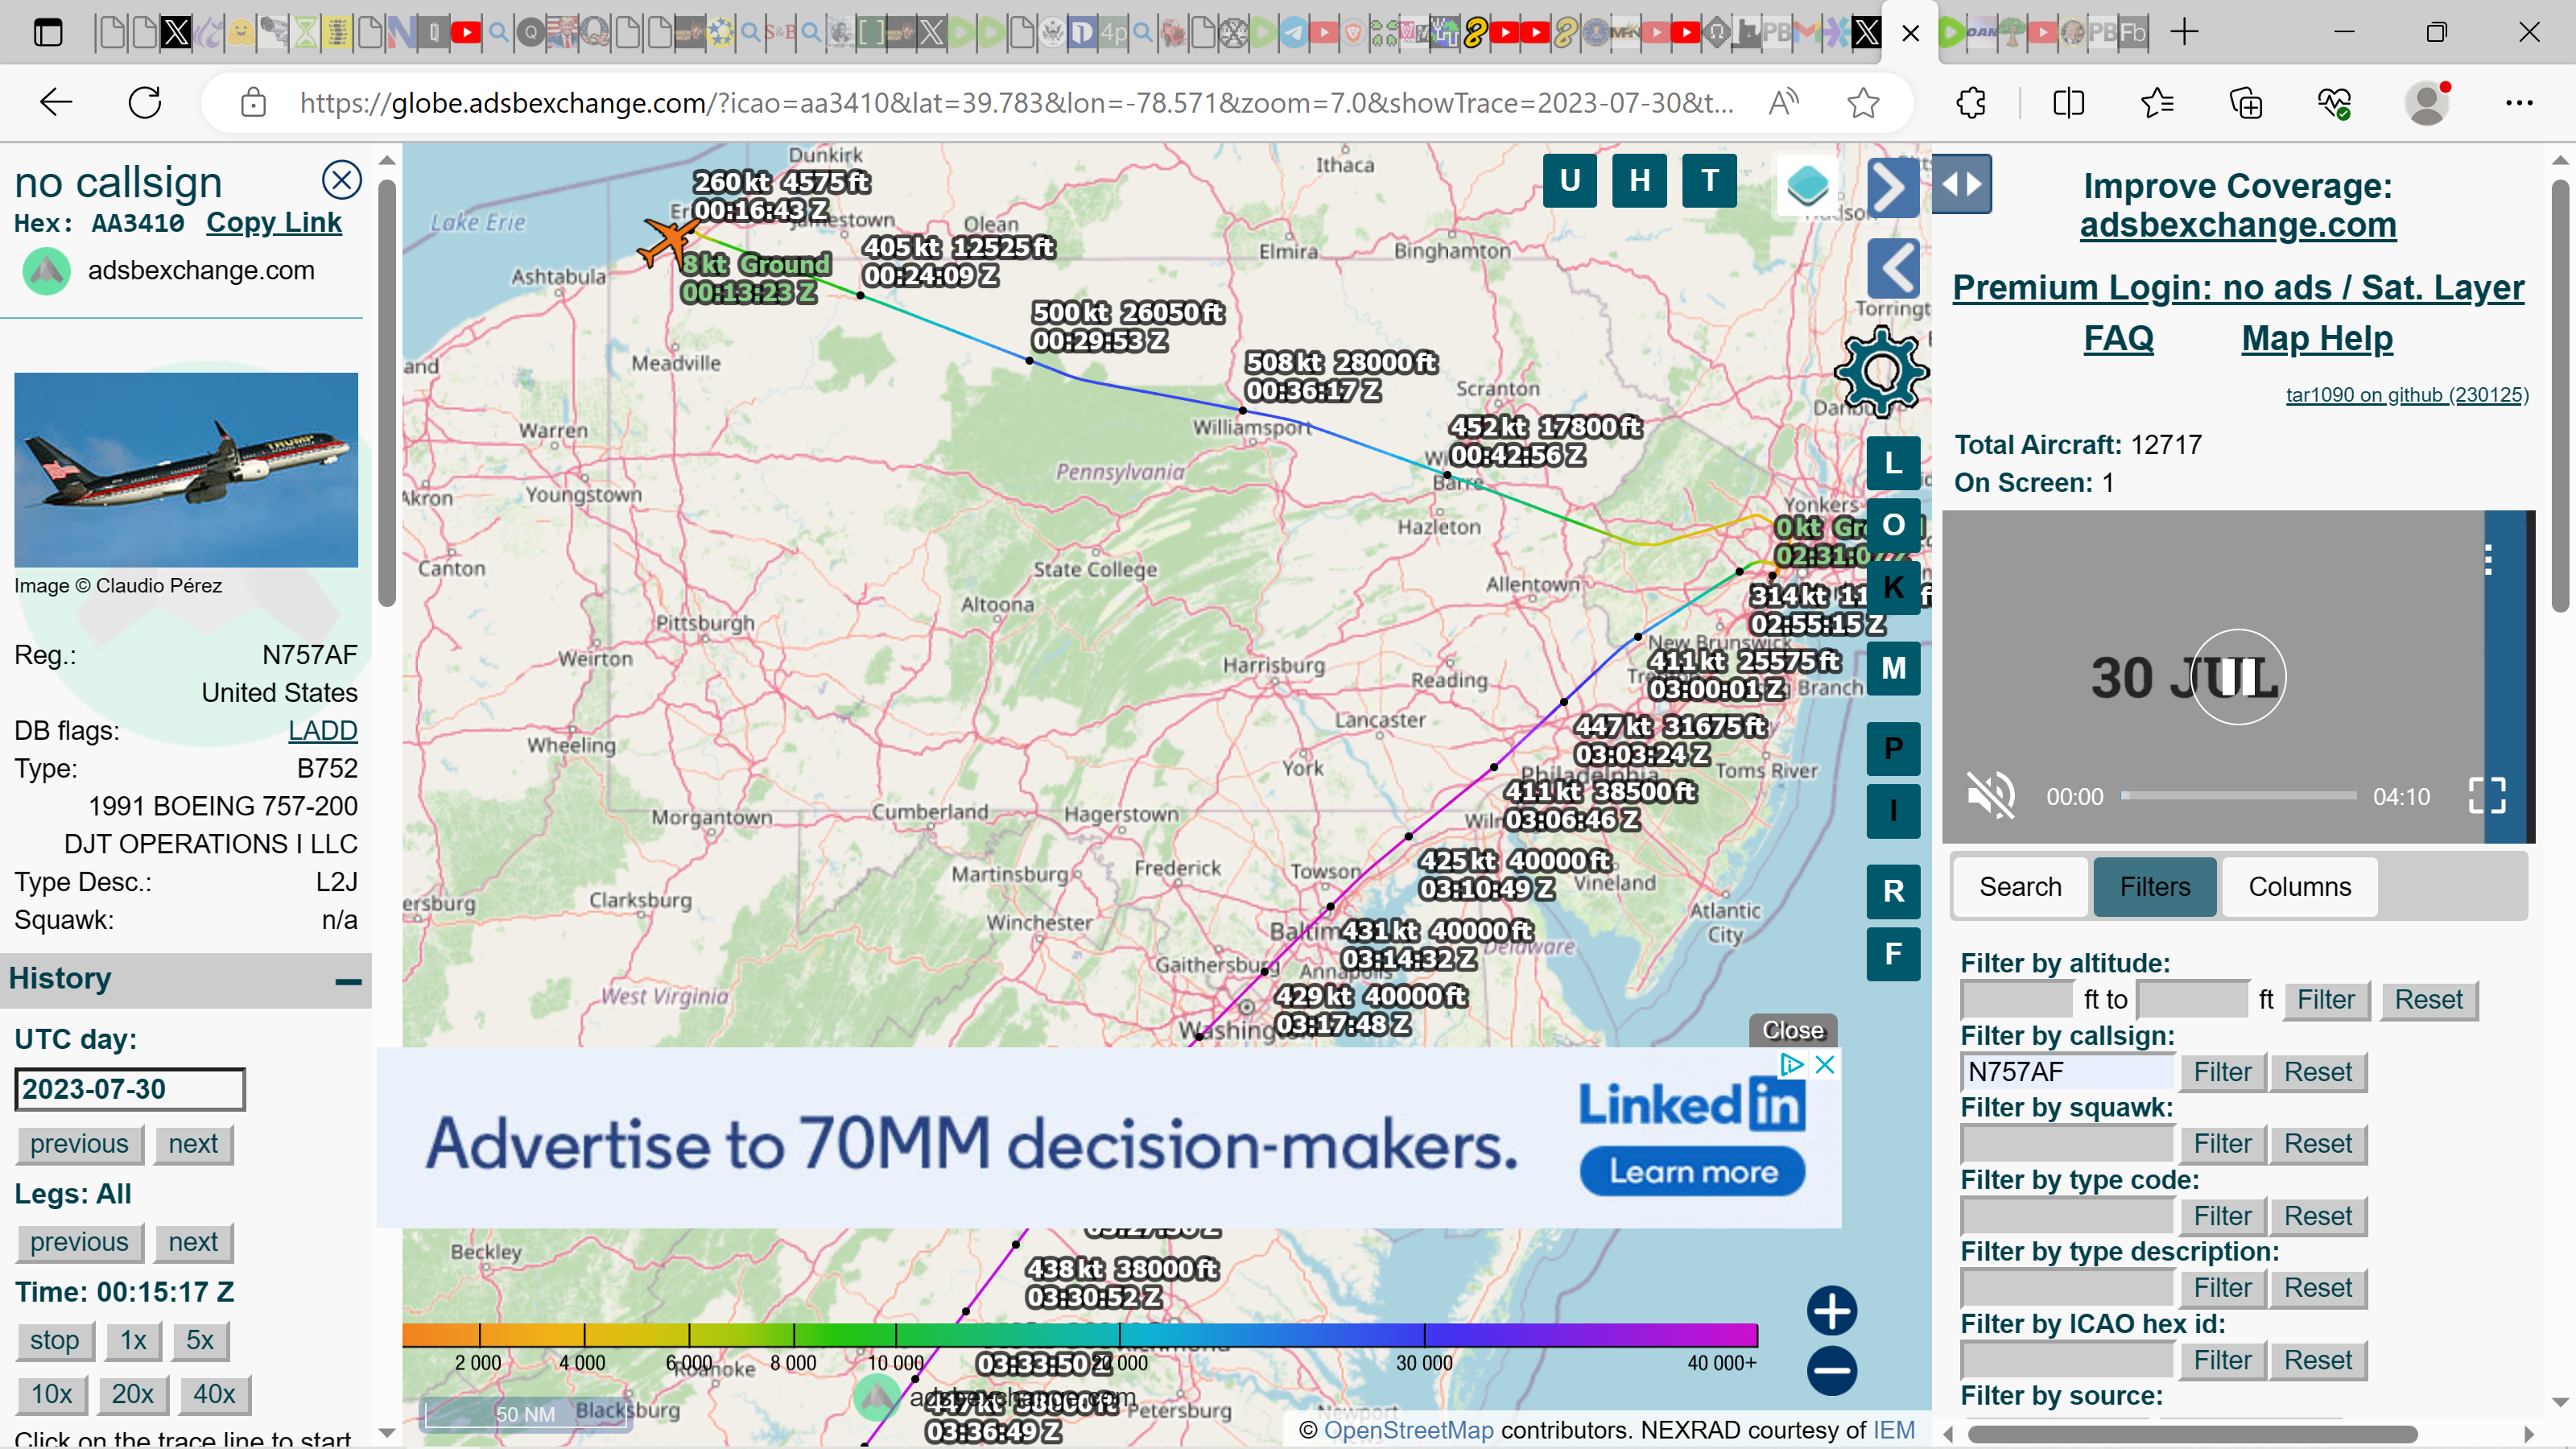2576x1449 pixels.
Task: Apply the callsign Filter button
Action: (x=2222, y=1072)
